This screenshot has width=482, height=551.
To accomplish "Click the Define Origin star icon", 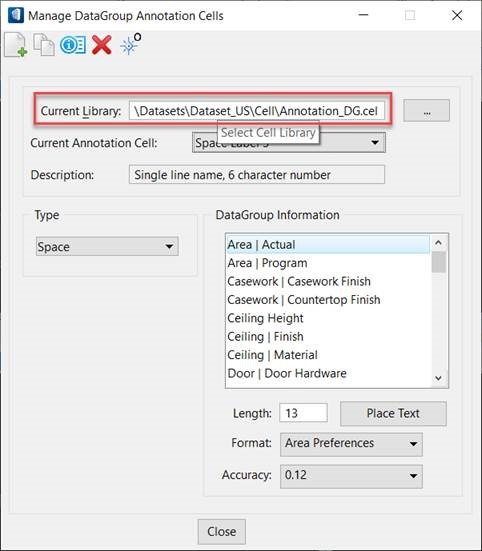I will [130, 44].
